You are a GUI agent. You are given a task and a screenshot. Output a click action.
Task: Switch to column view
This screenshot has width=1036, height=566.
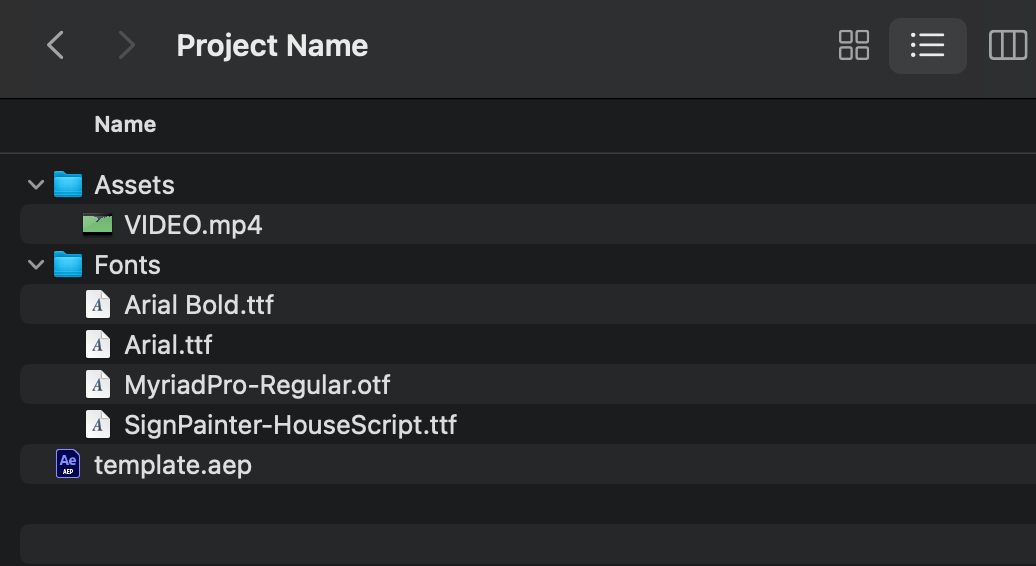(1008, 46)
